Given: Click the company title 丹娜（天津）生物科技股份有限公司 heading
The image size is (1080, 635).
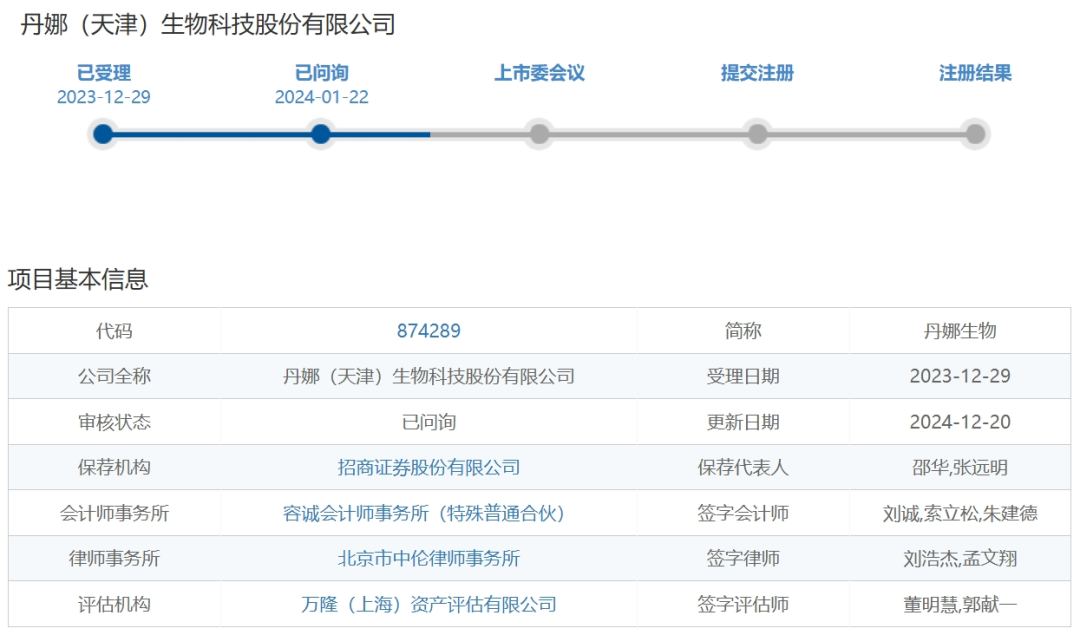Looking at the screenshot, I should point(208,24).
